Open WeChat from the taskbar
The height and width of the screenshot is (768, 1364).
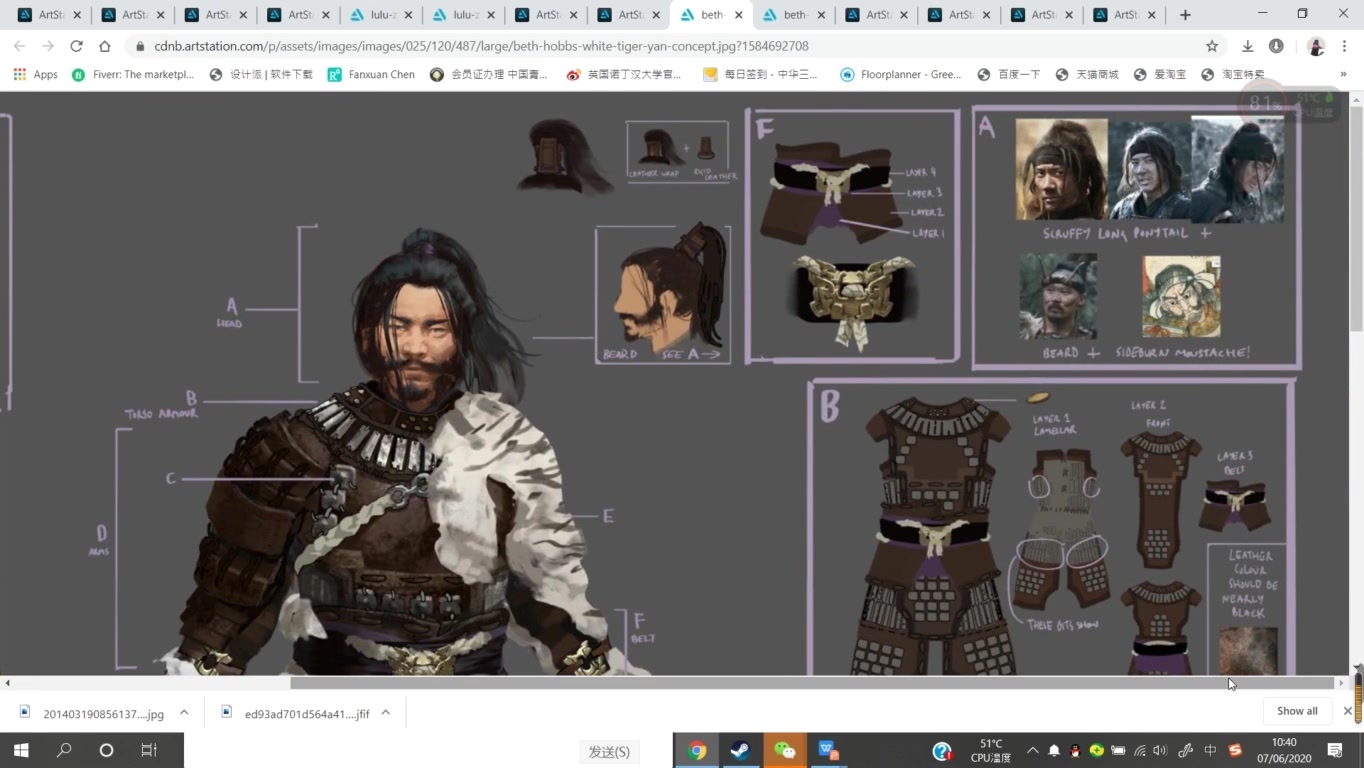click(x=785, y=750)
